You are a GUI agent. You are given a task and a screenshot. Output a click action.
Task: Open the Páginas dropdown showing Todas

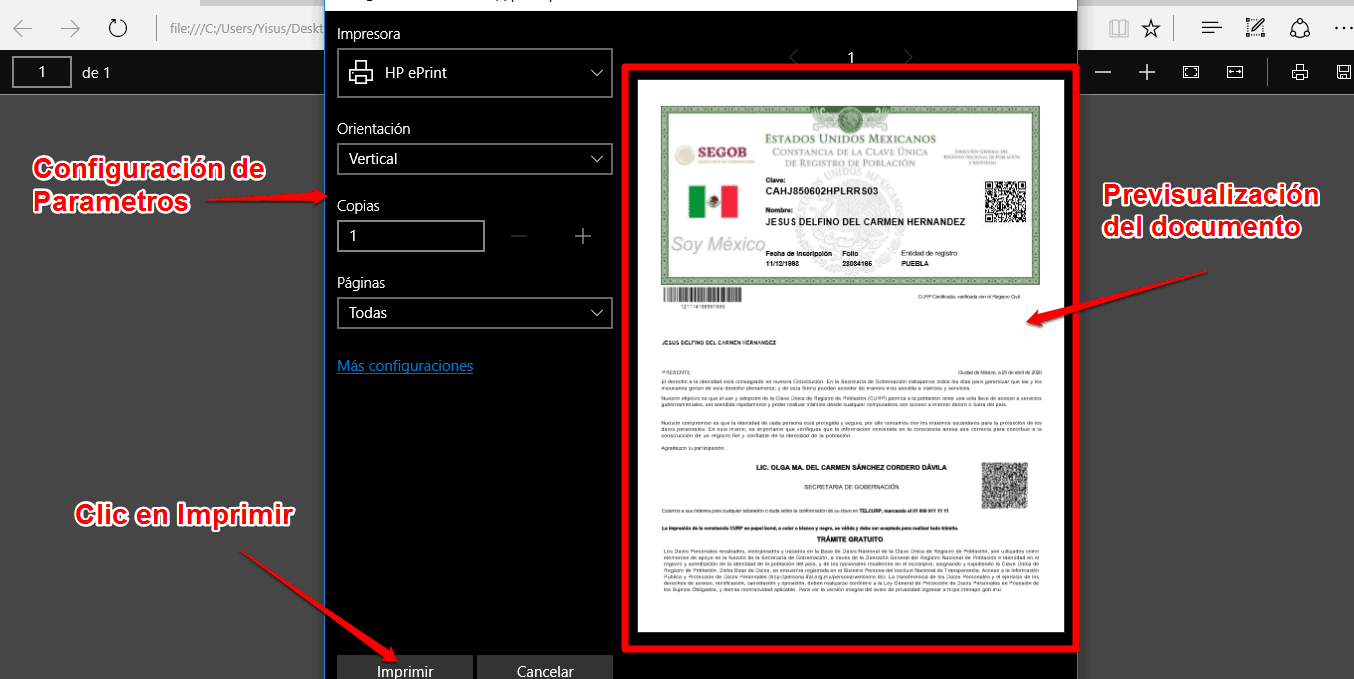coord(474,312)
